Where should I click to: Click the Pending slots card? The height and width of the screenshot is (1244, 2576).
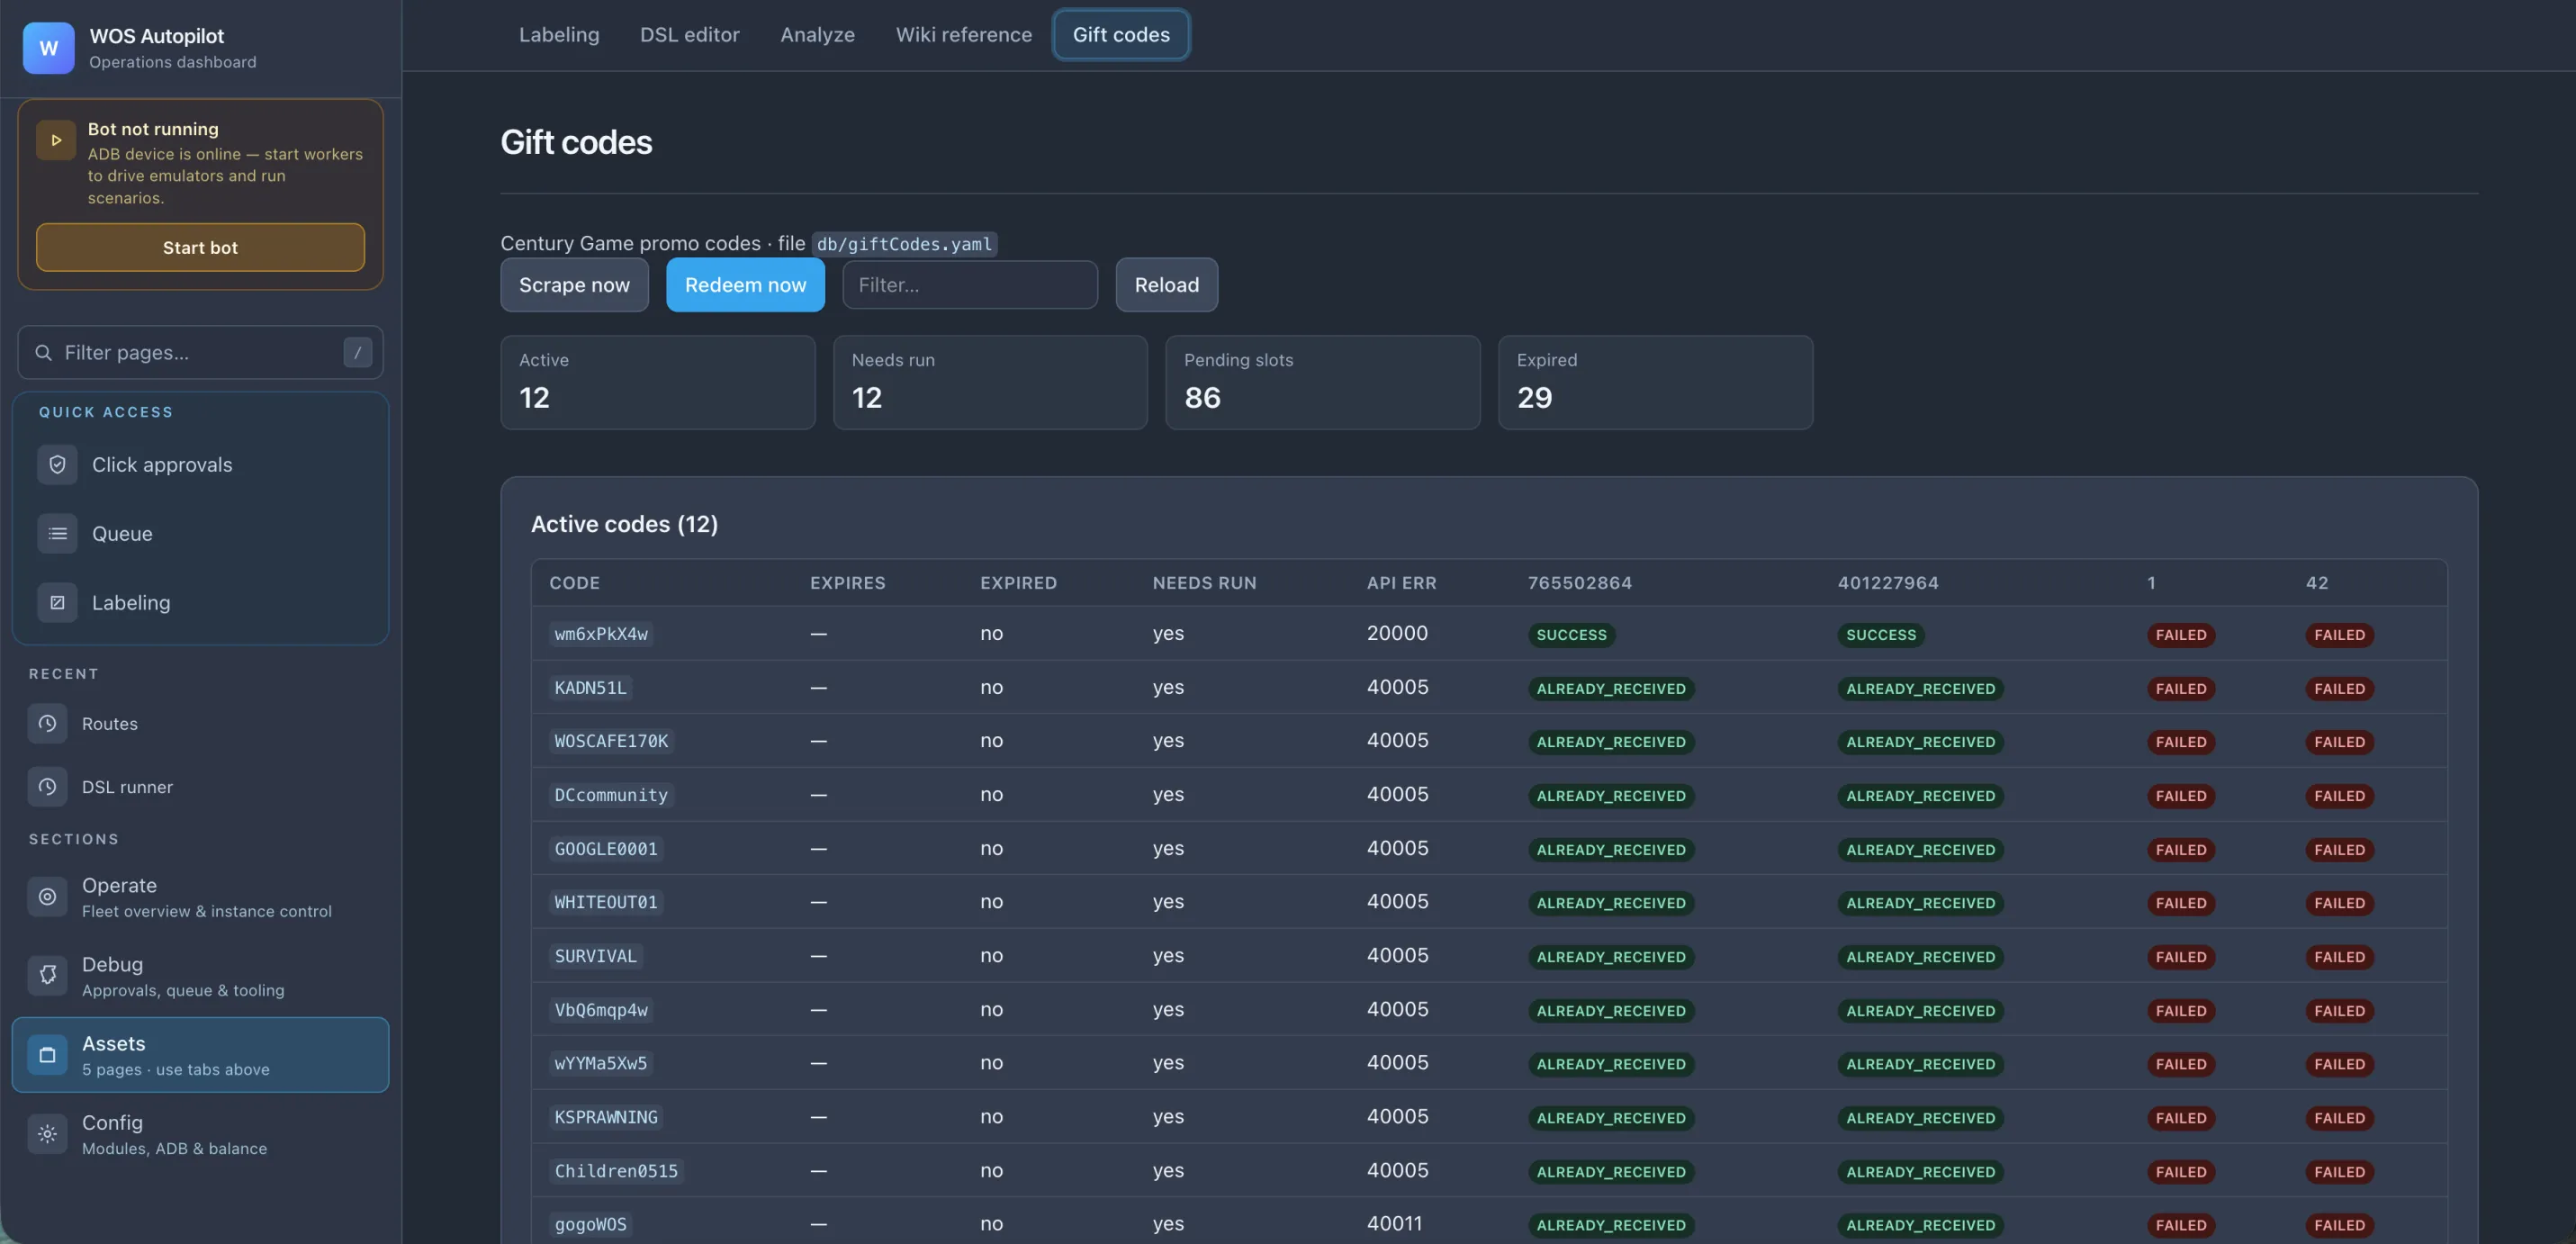[x=1322, y=382]
